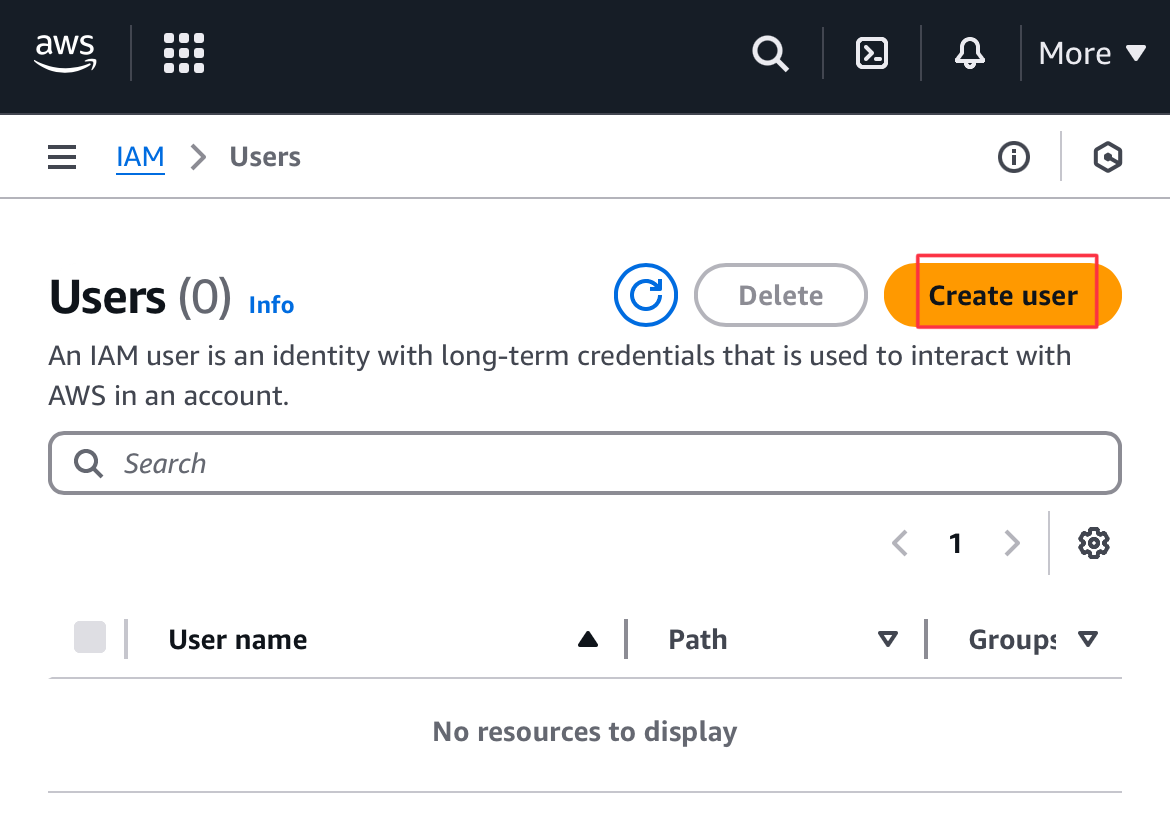Viewport: 1170px width, 826px height.
Task: Open table preferences gear icon
Action: [x=1093, y=543]
